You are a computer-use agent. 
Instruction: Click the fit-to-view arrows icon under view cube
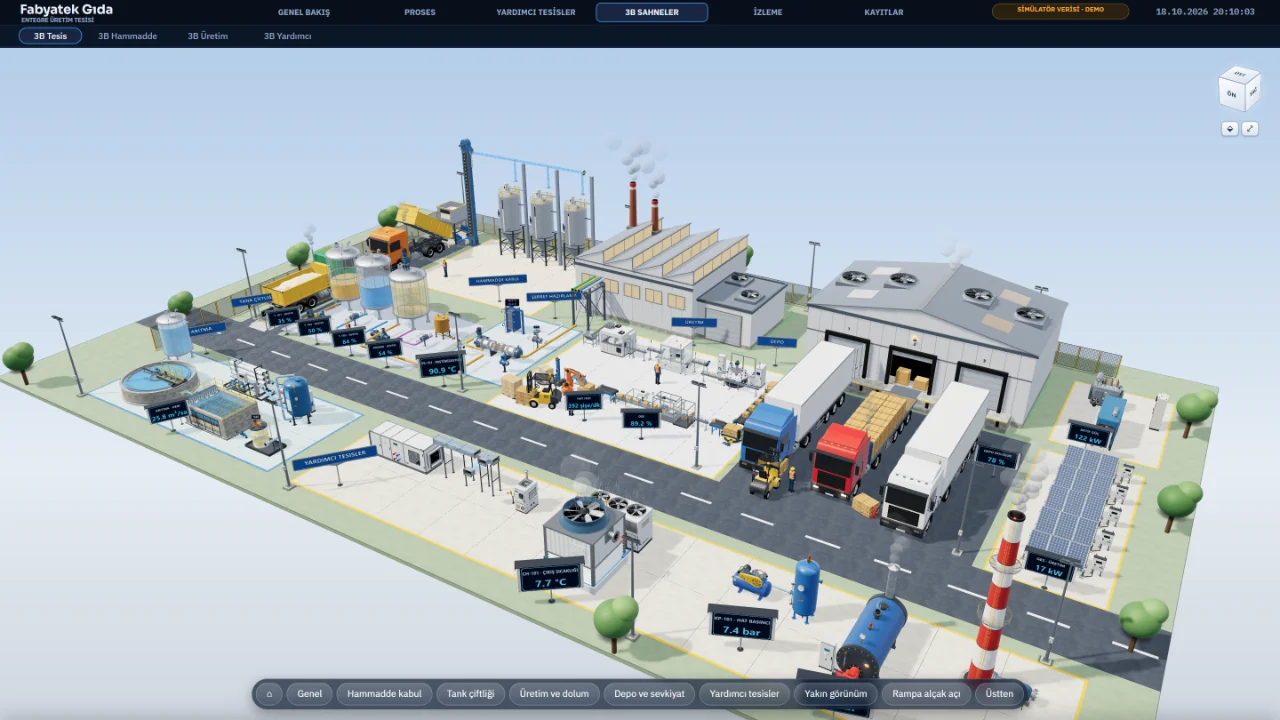(1250, 129)
